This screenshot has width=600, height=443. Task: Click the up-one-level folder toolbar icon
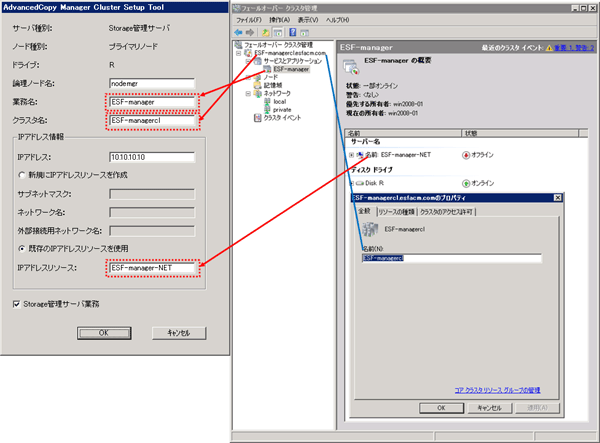[266, 33]
